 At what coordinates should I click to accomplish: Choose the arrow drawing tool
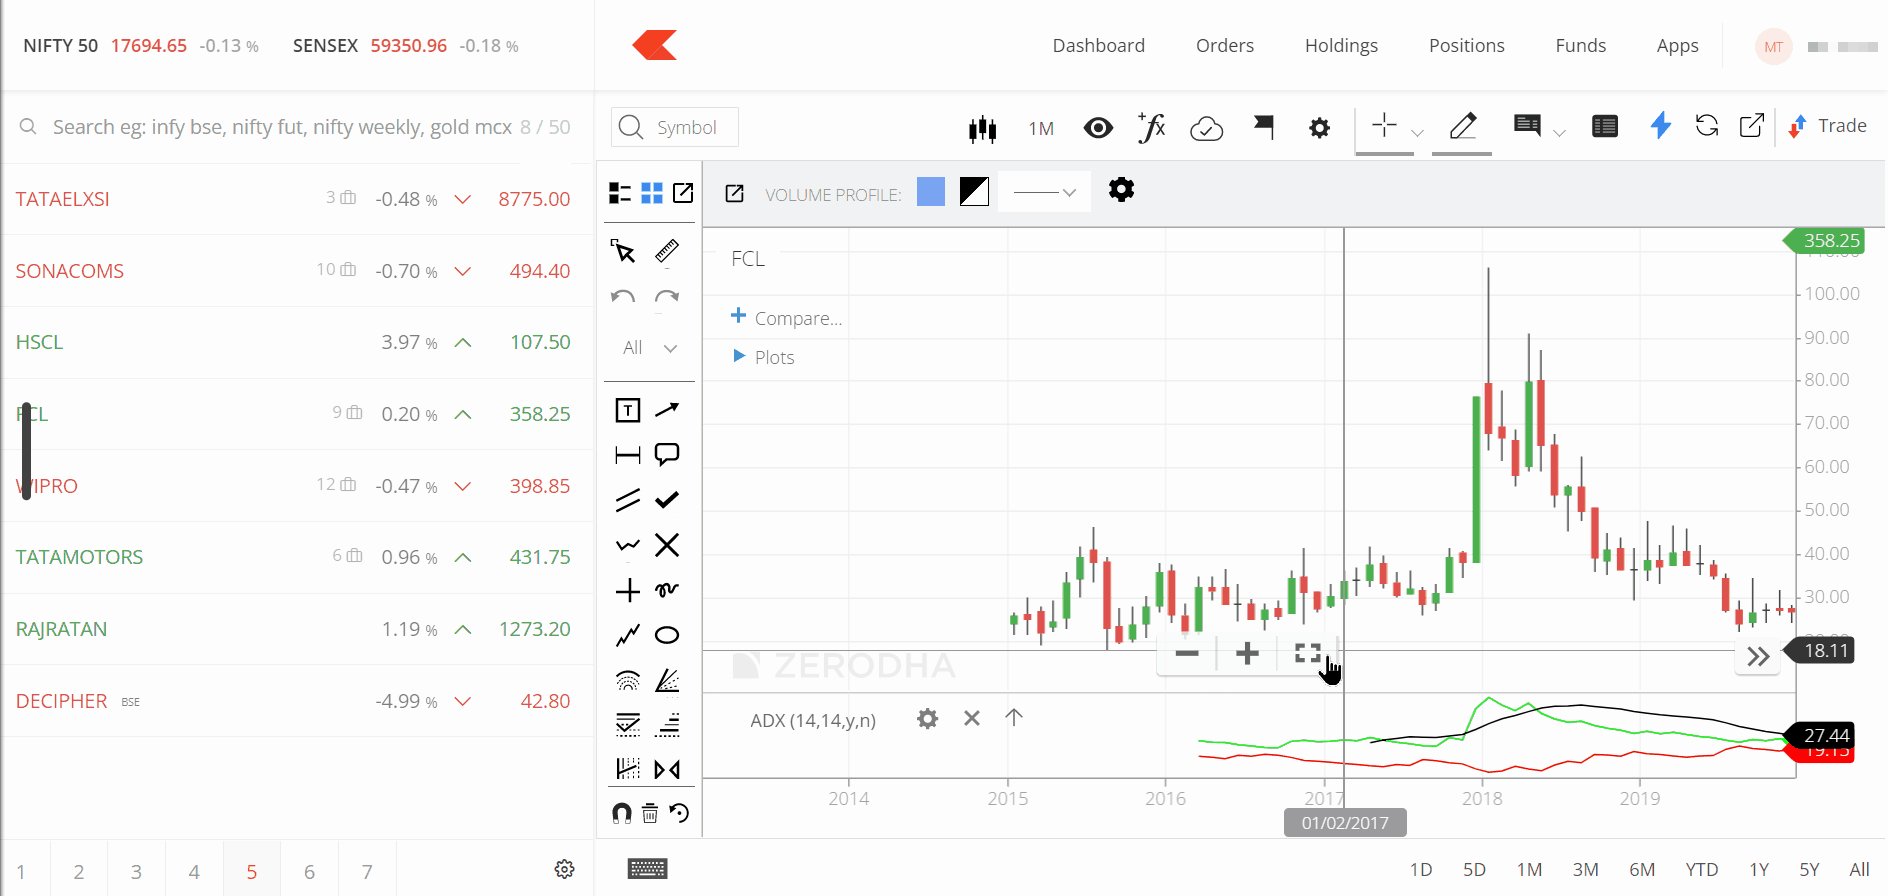[667, 410]
